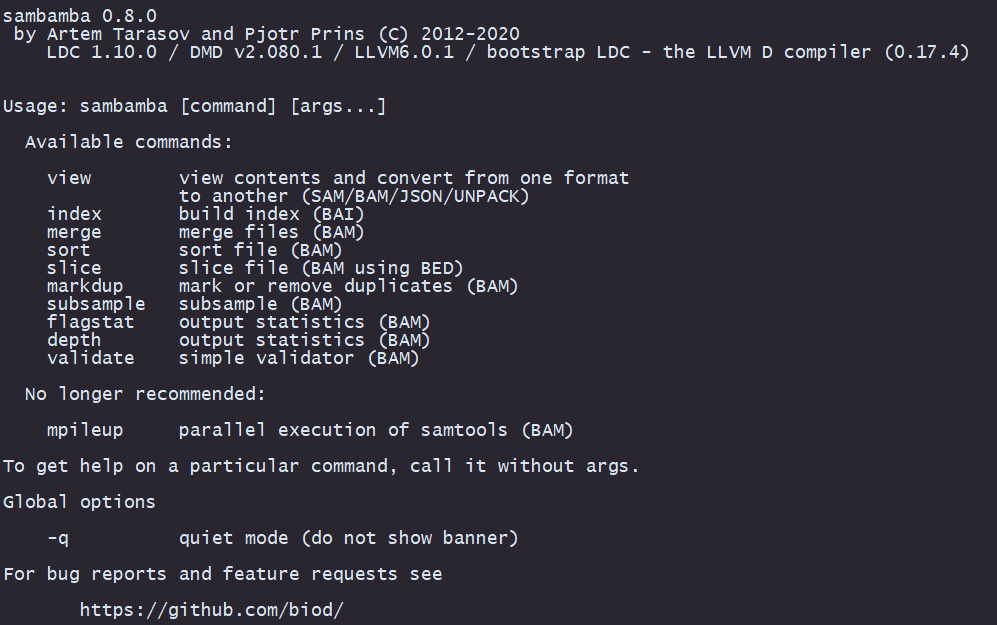Click the '-q' global option

pyautogui.click(x=58, y=538)
